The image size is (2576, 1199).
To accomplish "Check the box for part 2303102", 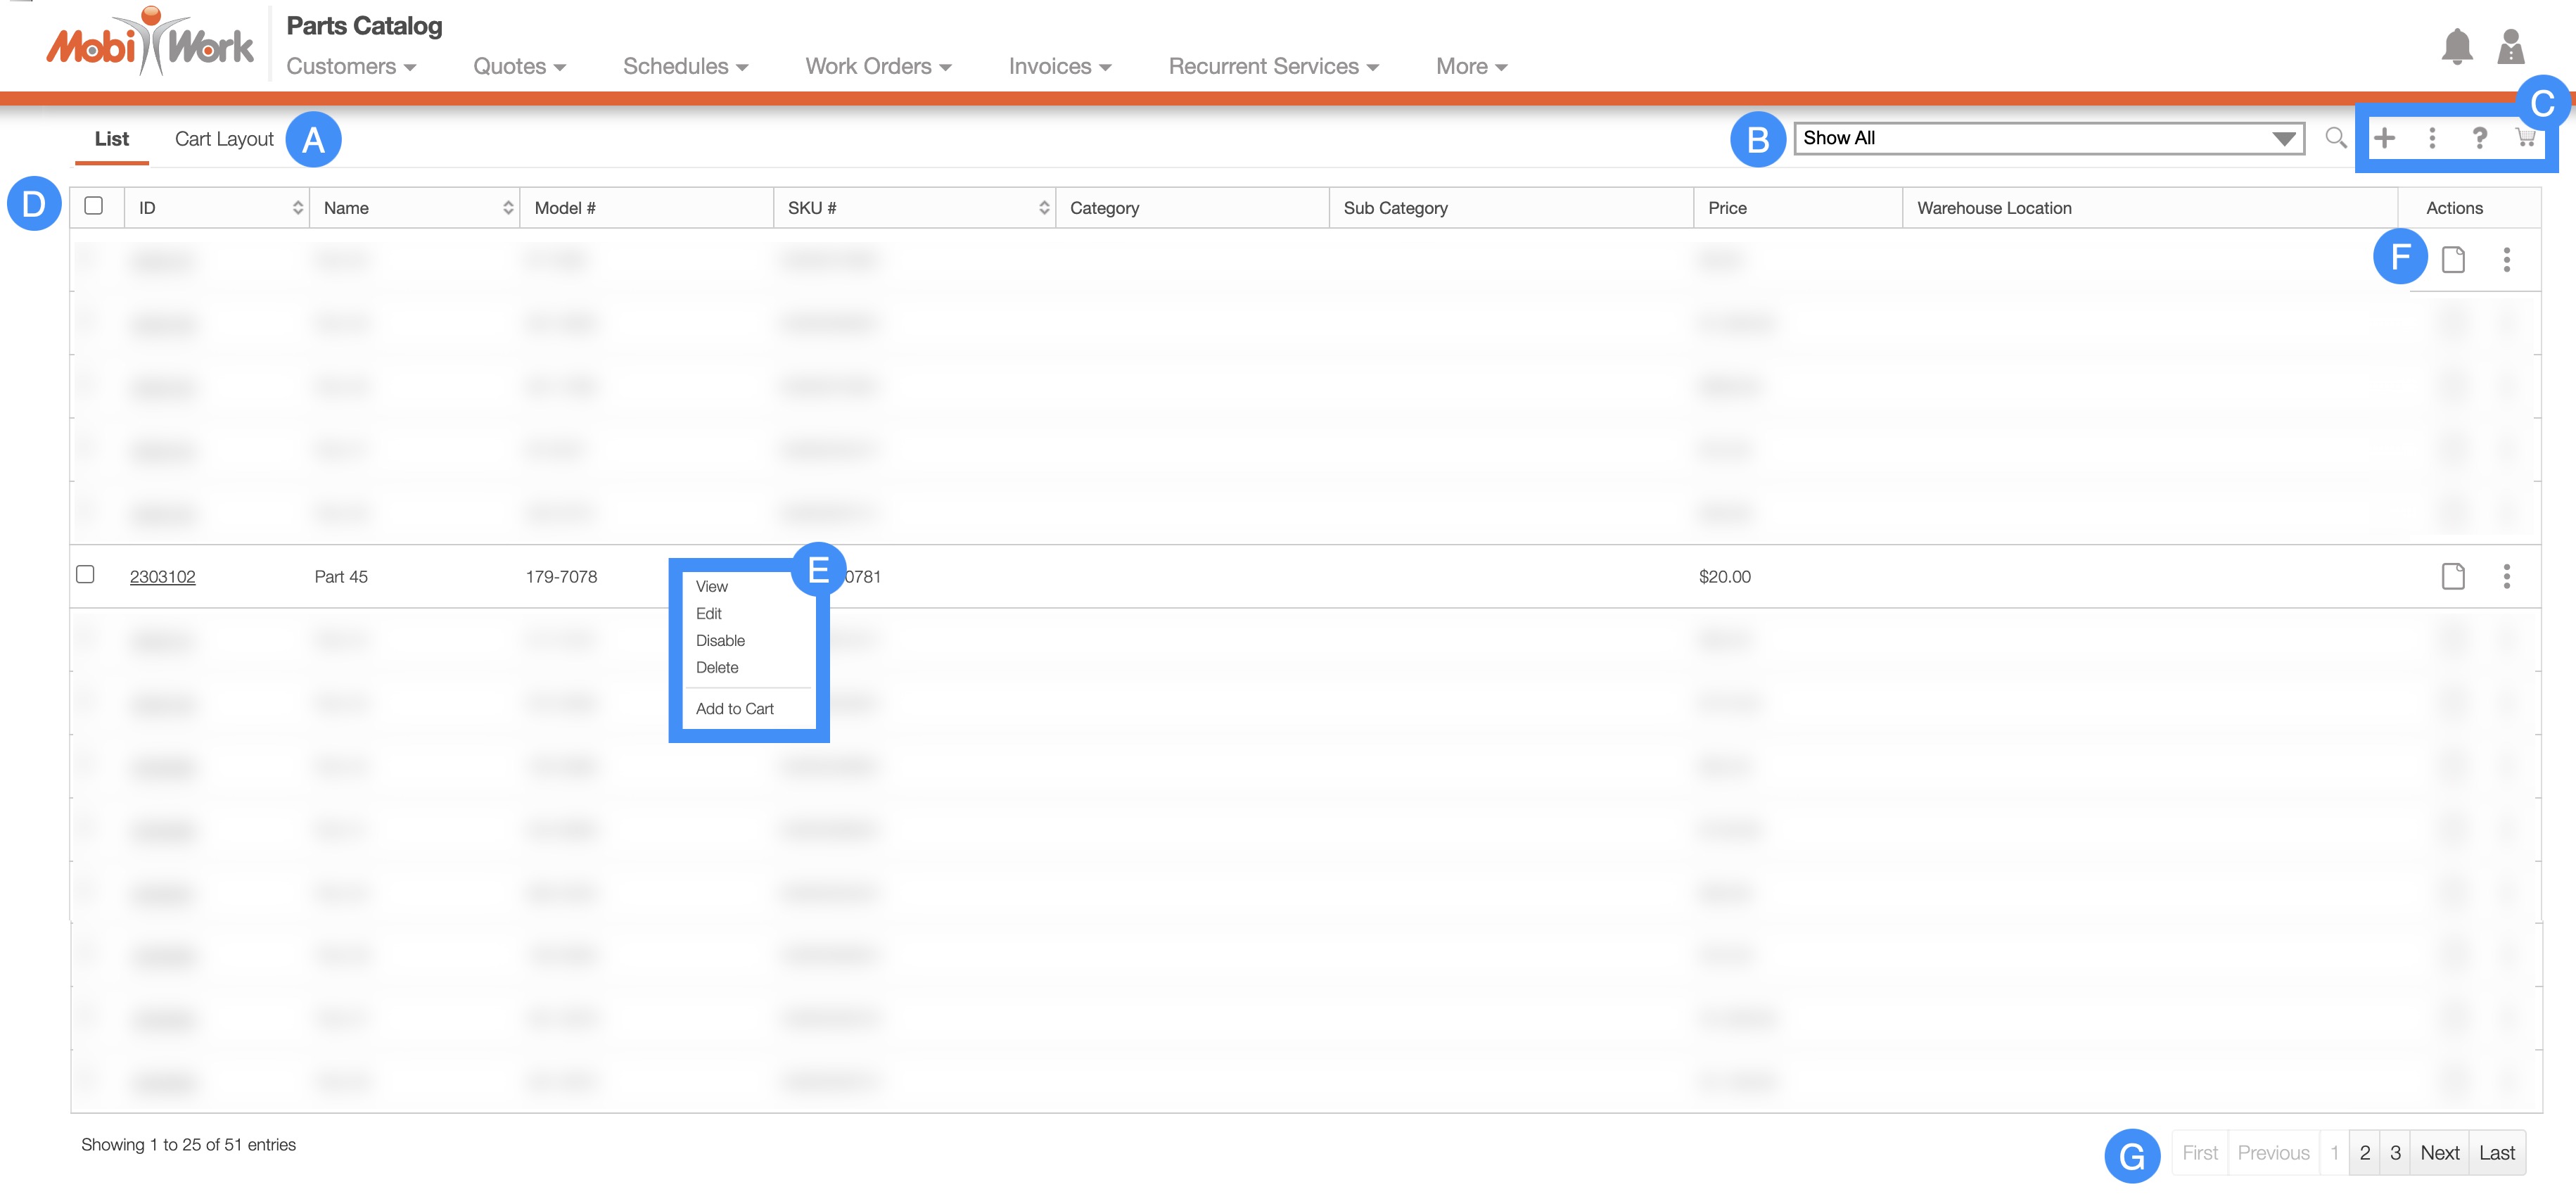I will (x=86, y=575).
